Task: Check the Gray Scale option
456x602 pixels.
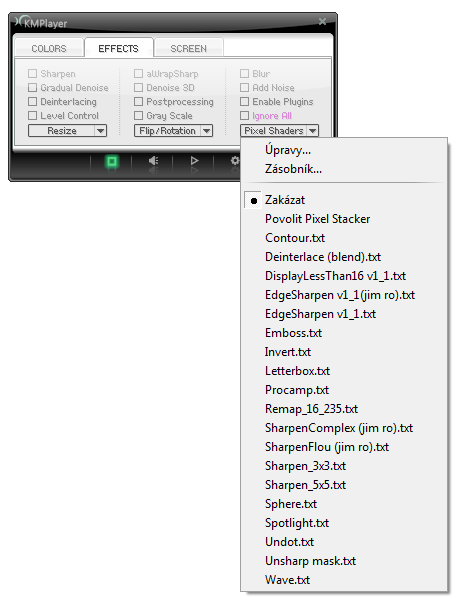Action: (139, 115)
